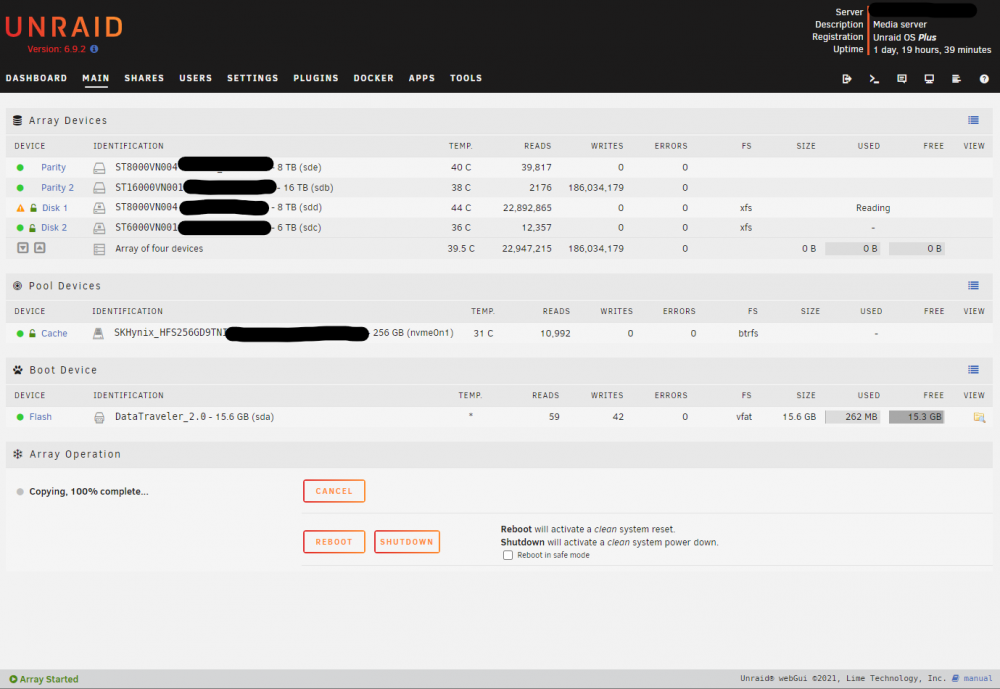Open the Apps tab
1000x689 pixels.
(x=422, y=78)
